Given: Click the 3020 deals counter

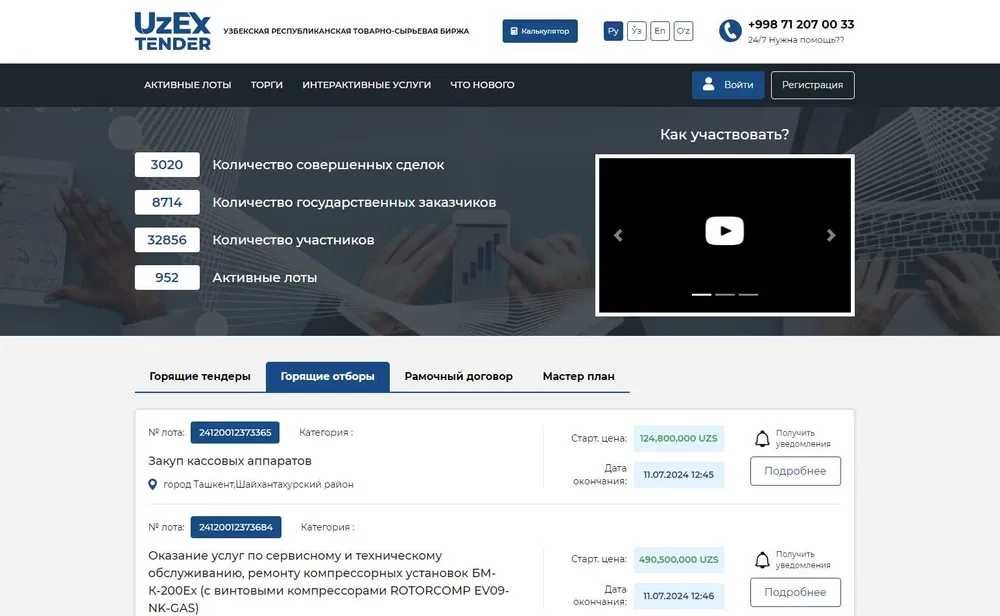Looking at the screenshot, I should [167, 165].
